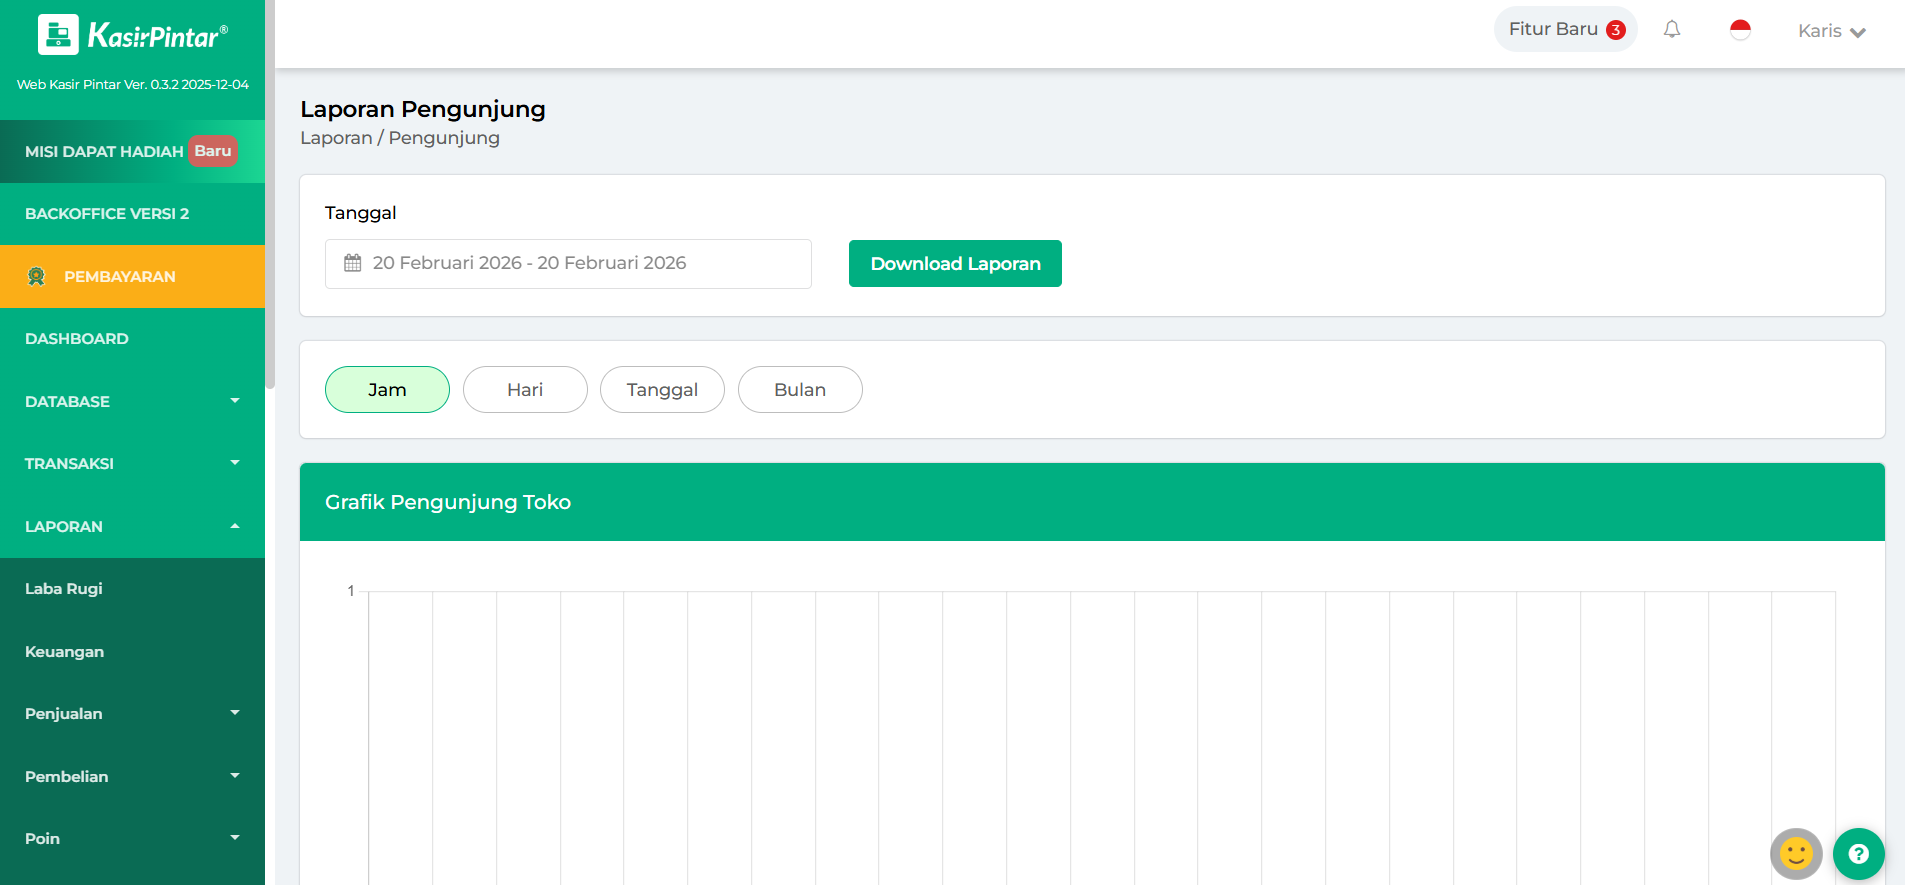Switch chart grouping to Hari
The width and height of the screenshot is (1905, 885).
pos(525,390)
